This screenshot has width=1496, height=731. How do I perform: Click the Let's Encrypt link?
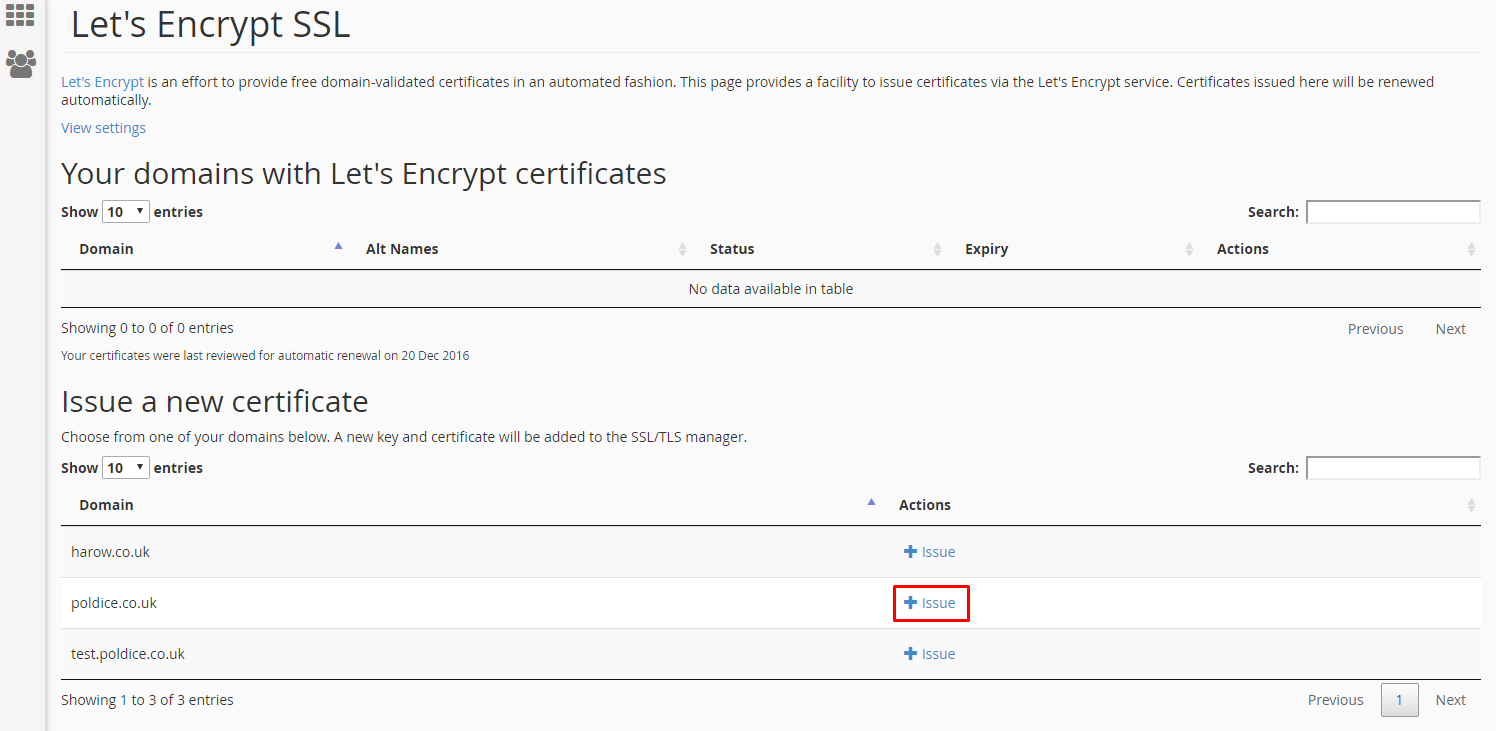point(102,82)
